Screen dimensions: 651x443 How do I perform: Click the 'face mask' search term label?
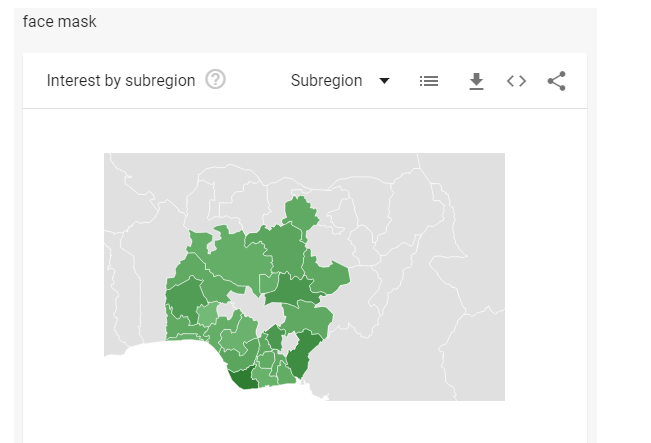tap(60, 21)
